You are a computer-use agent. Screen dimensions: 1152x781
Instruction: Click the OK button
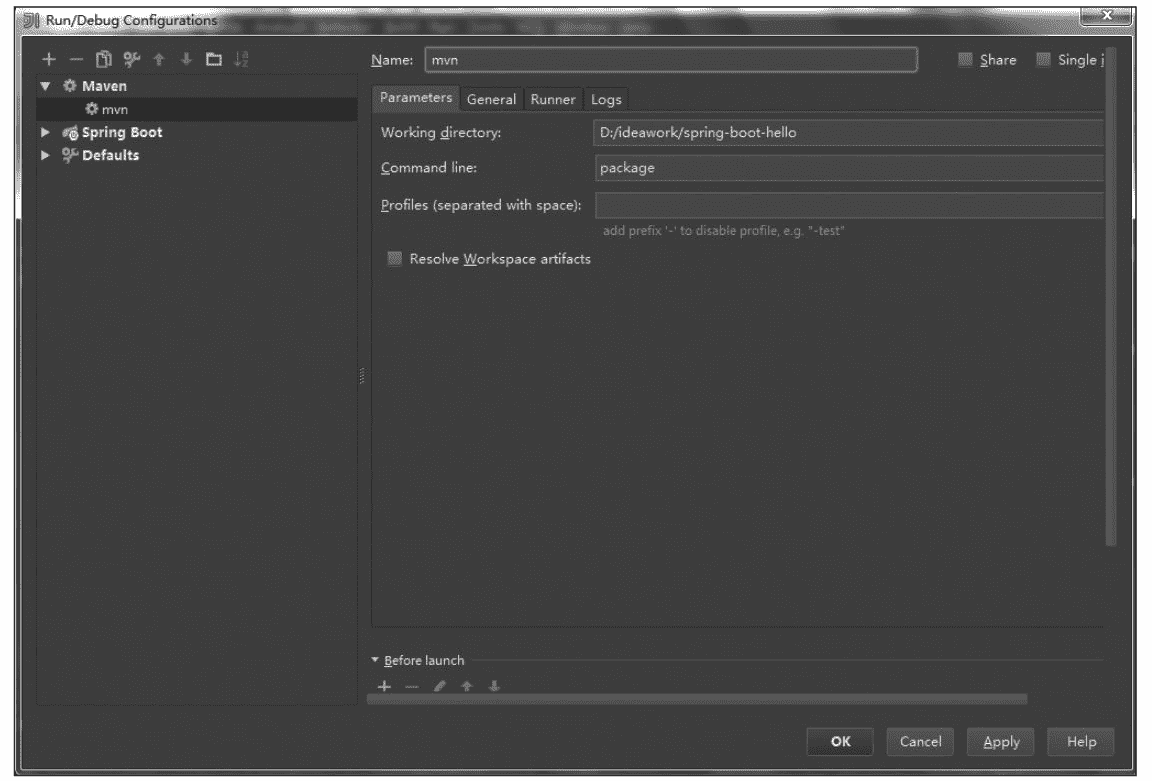[x=841, y=741]
